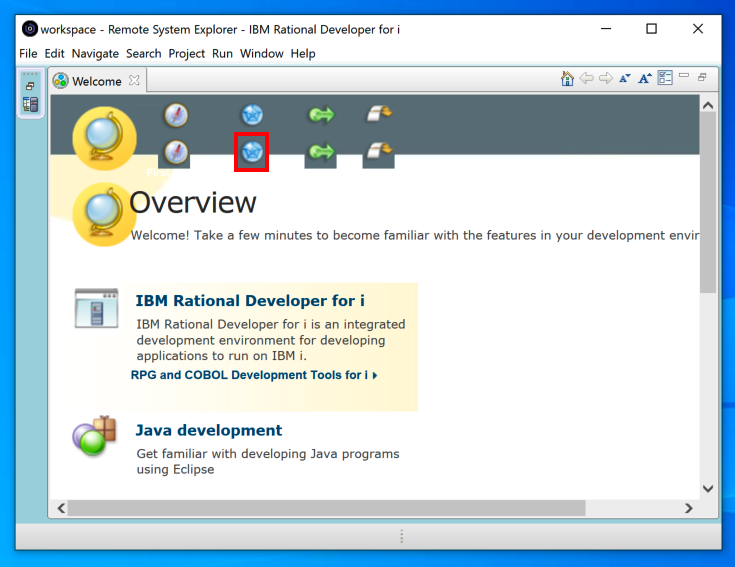Screen dimensions: 735x567
Task: Click the Home icon in Welcome toolbar
Action: (x=567, y=79)
